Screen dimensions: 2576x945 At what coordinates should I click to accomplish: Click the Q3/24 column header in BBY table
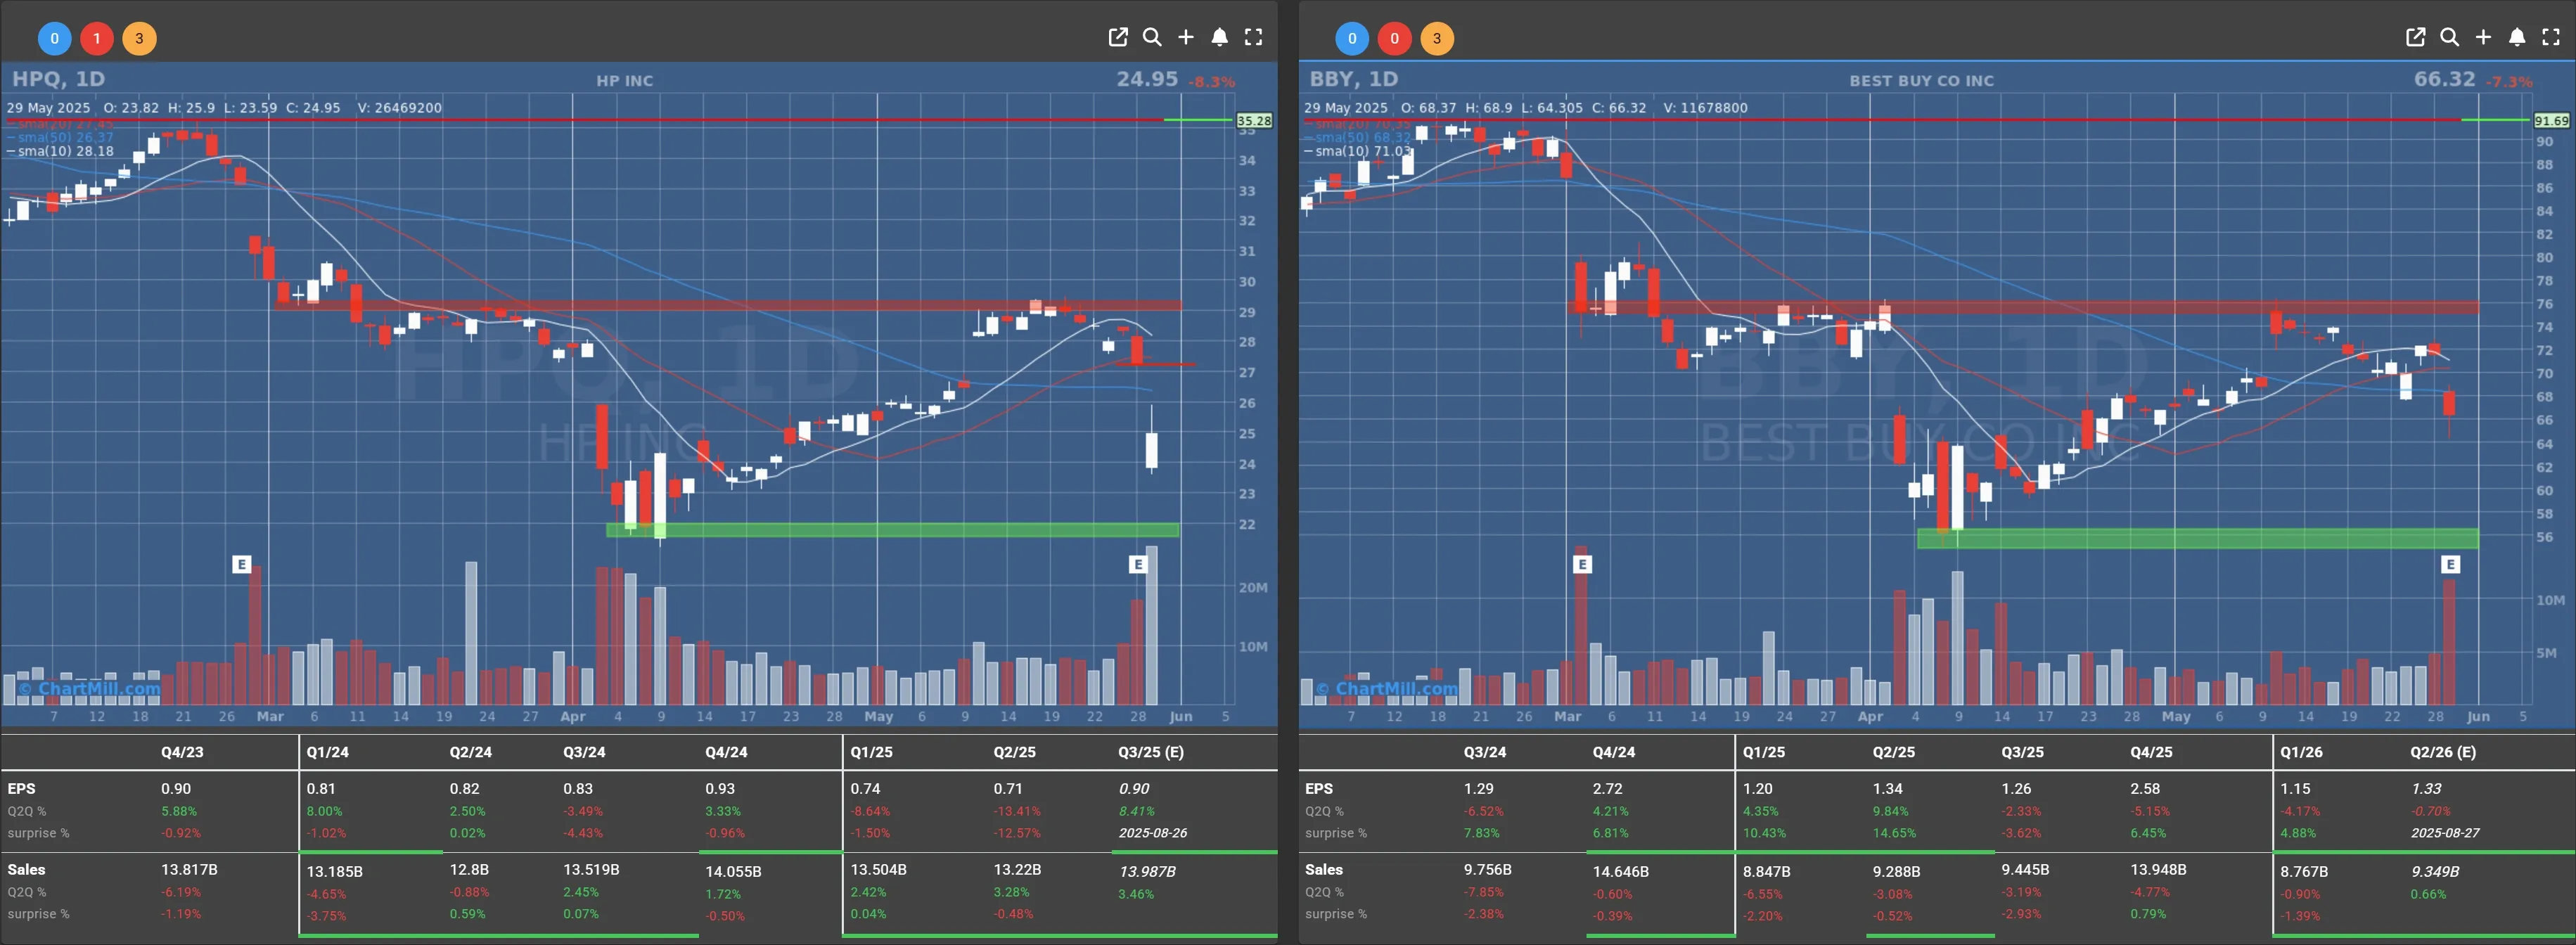[1485, 752]
